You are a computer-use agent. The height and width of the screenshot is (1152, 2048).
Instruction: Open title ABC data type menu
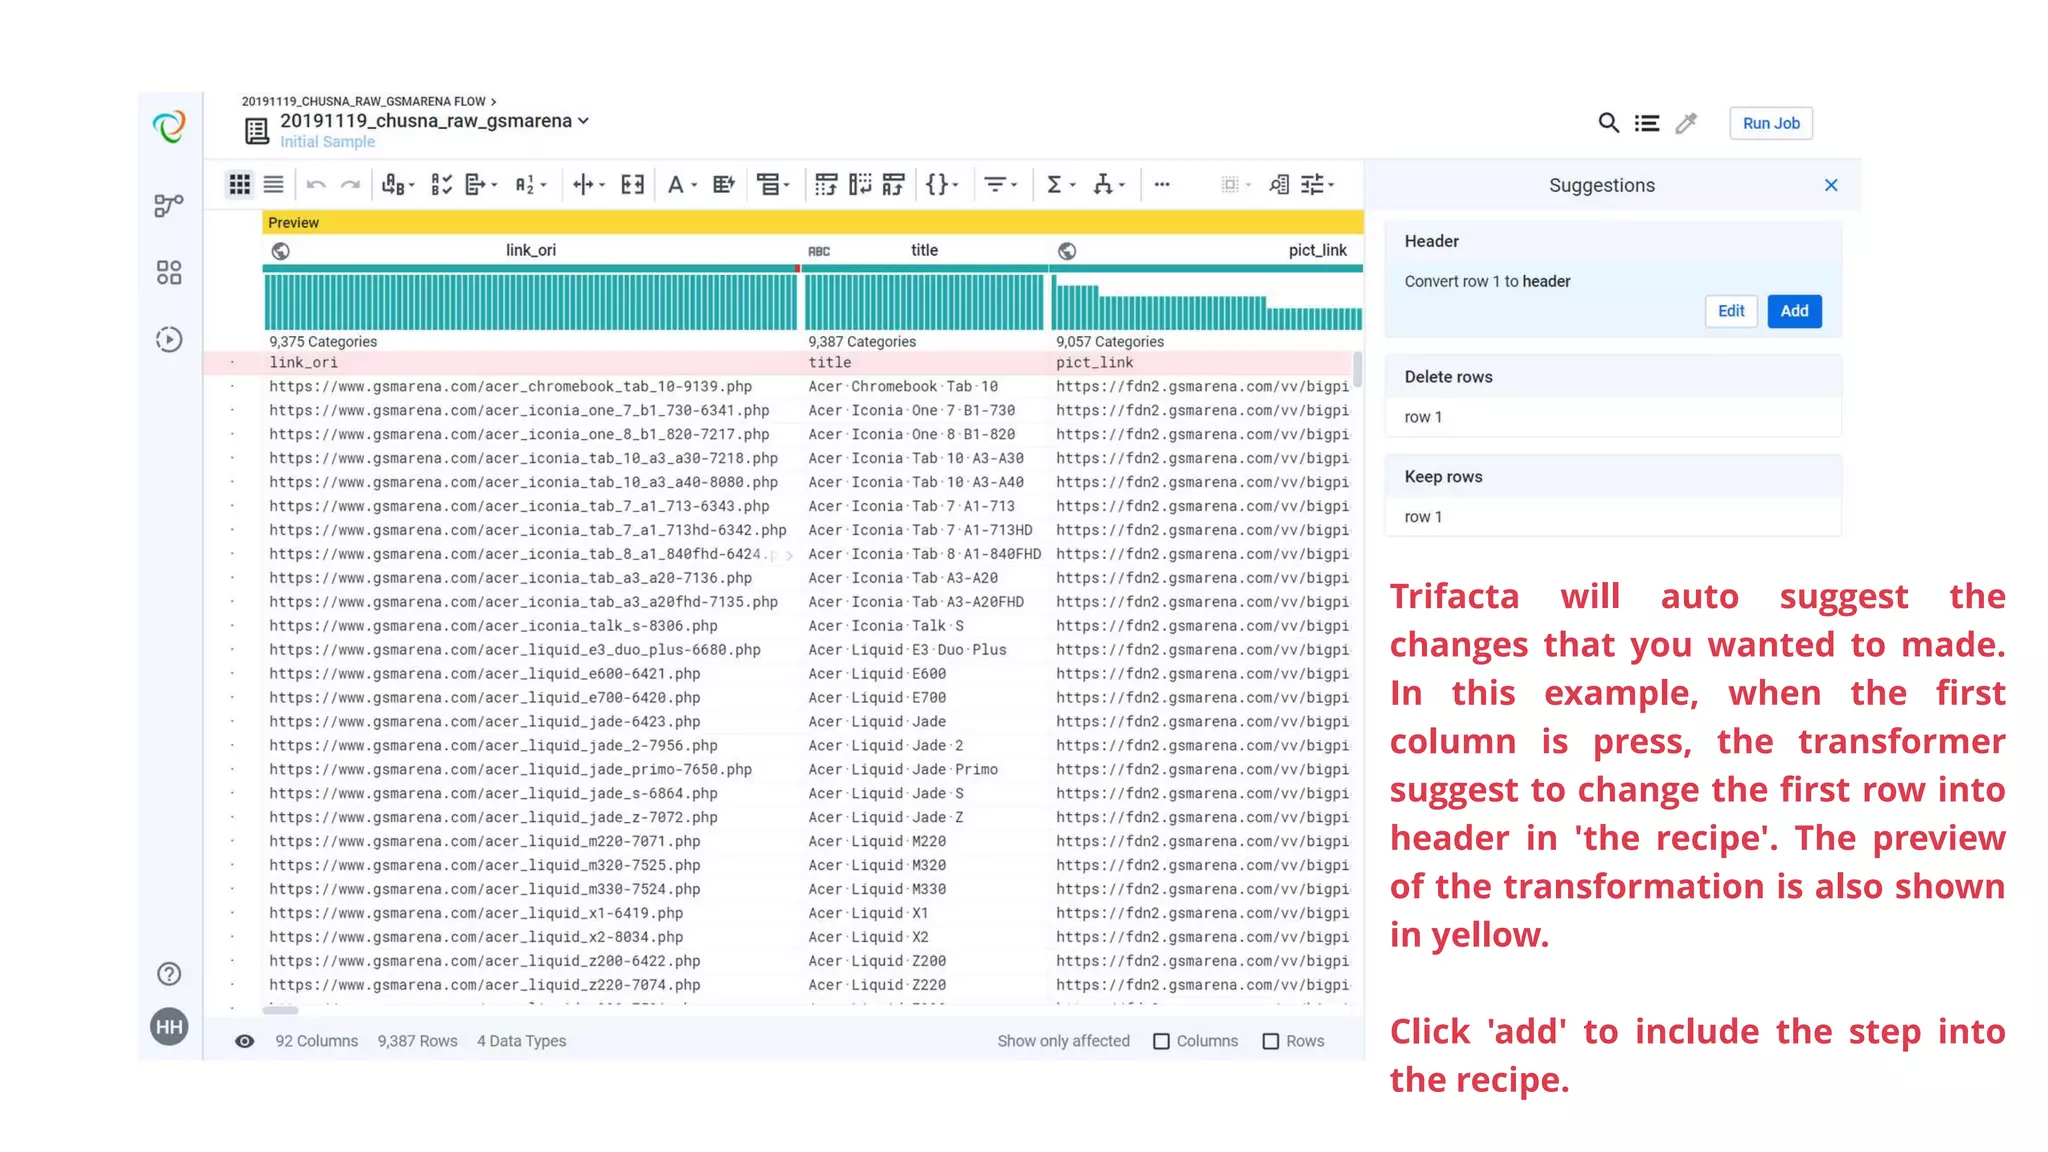[819, 251]
